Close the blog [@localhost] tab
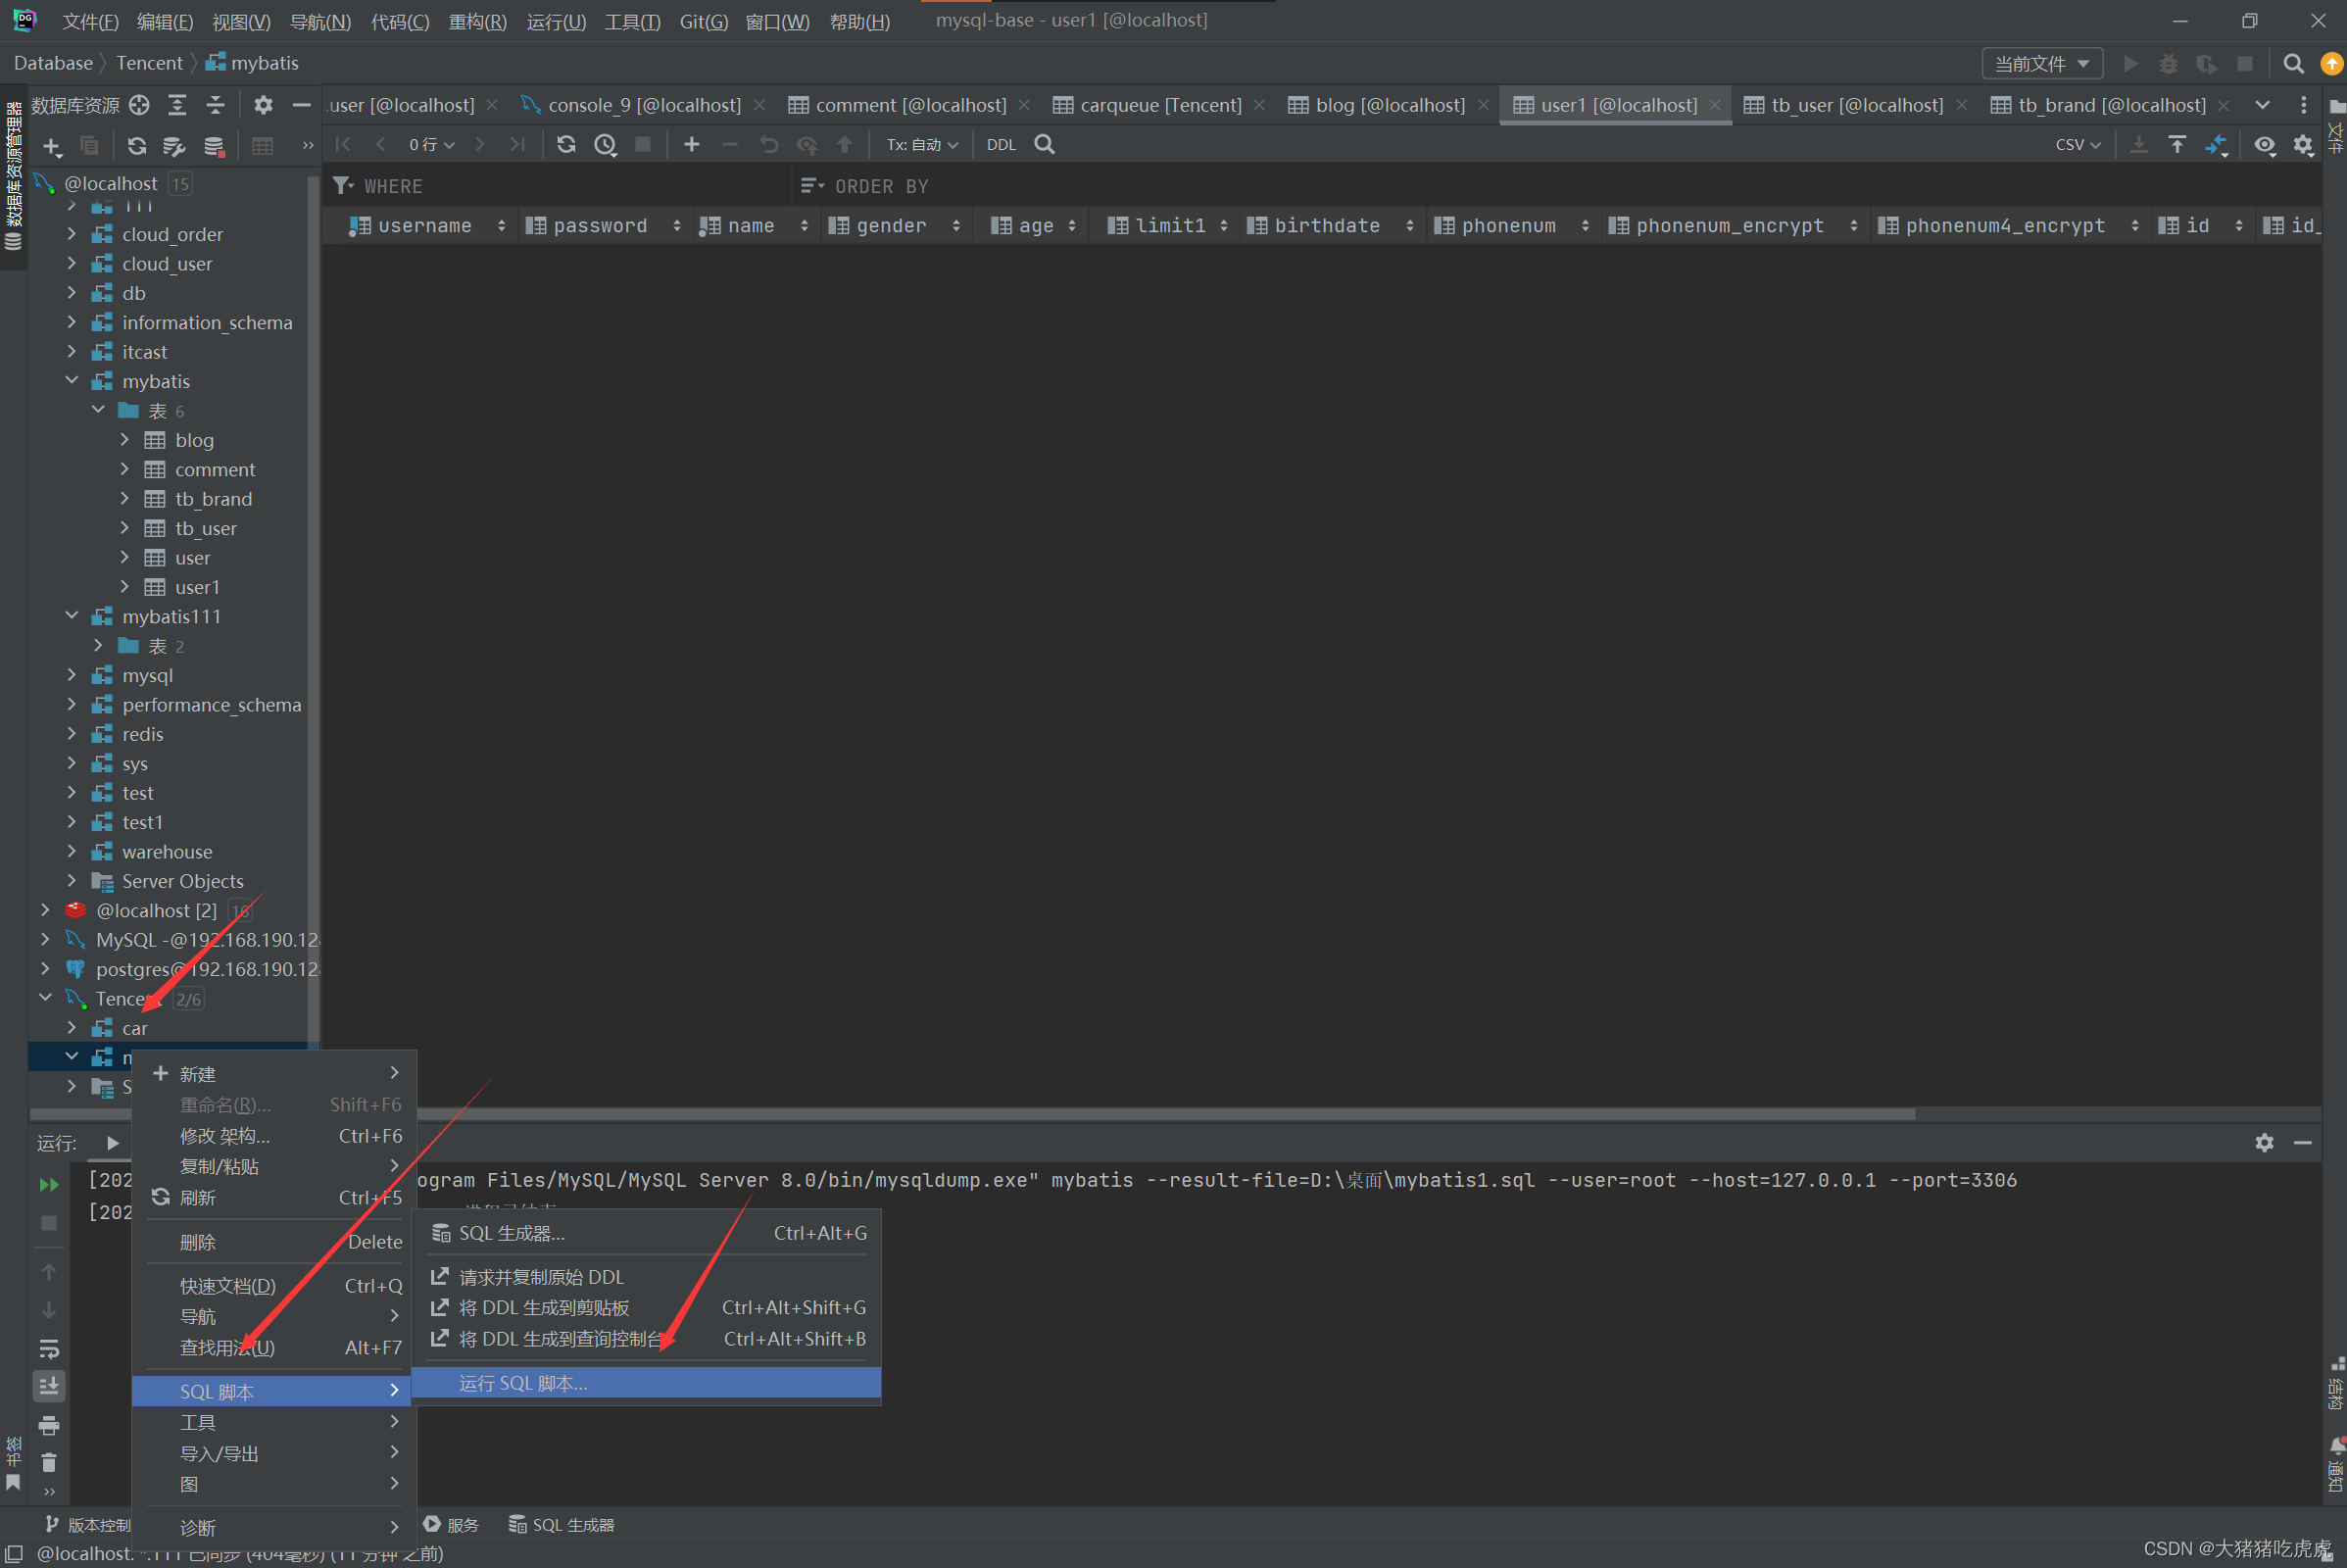Screen dimensions: 2347x1568 click(x=1484, y=105)
